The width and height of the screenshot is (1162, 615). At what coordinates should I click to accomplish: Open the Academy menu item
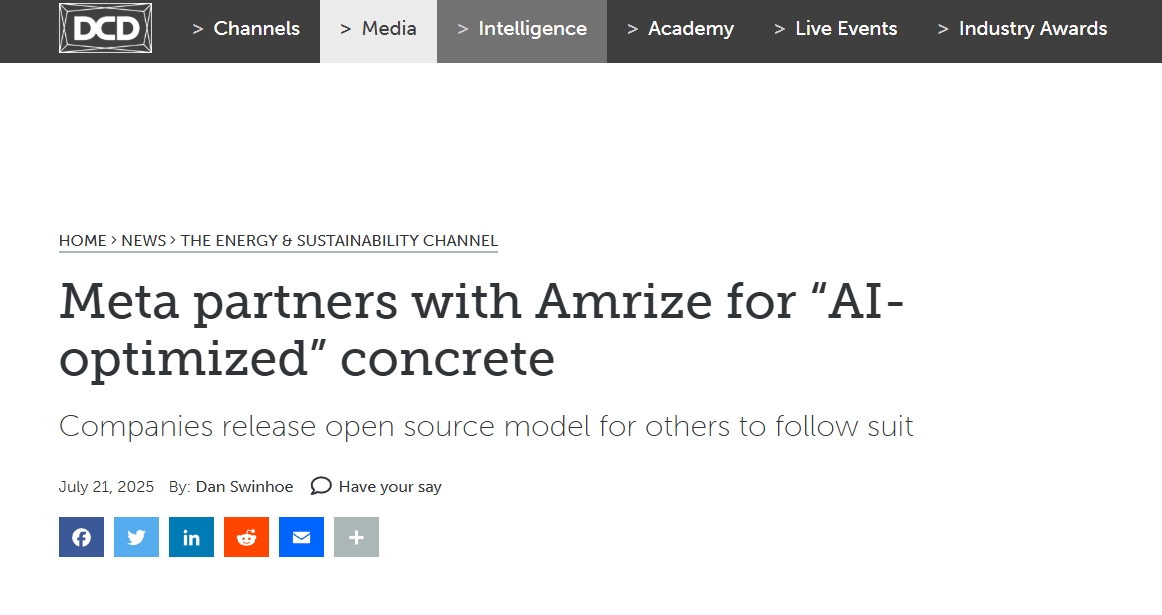pos(680,29)
